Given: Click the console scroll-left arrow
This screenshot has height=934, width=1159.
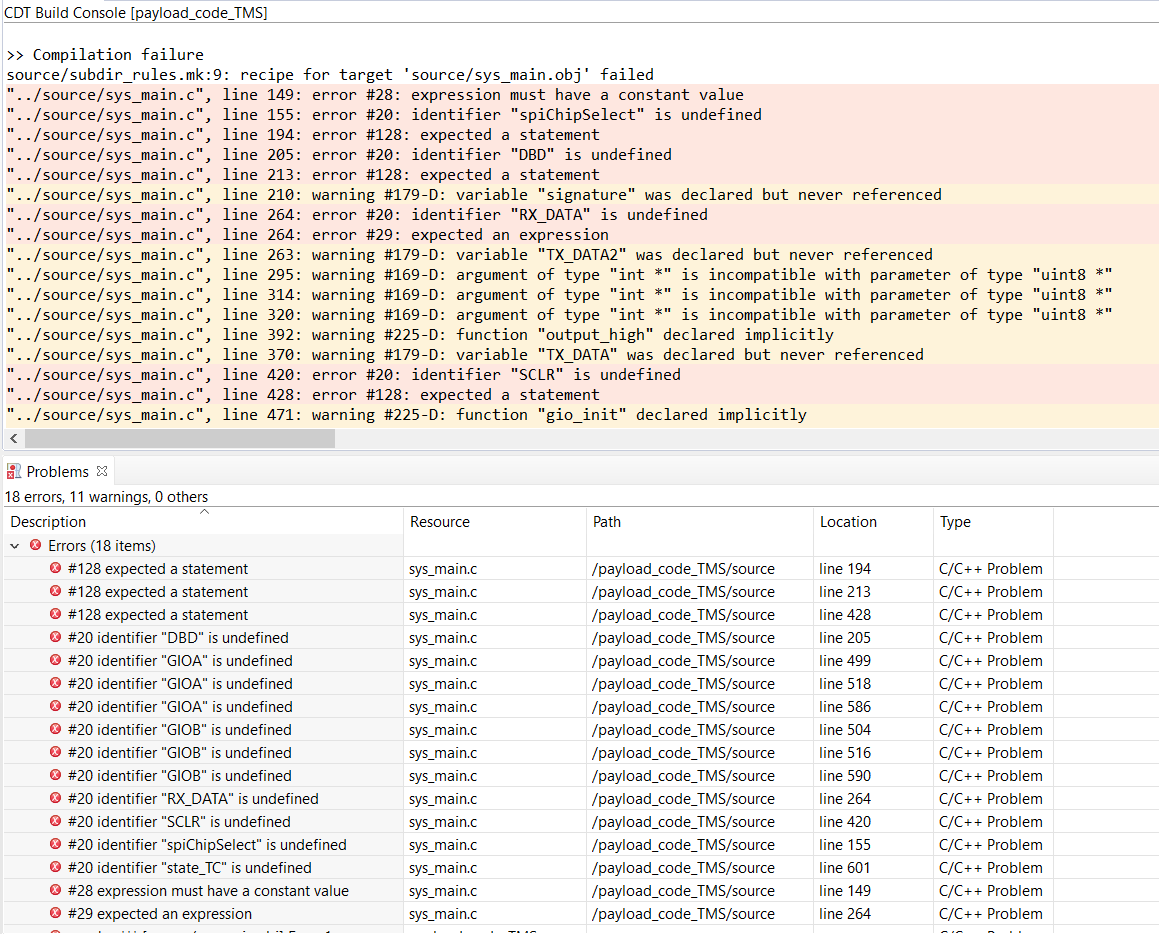Looking at the screenshot, I should click(11, 439).
